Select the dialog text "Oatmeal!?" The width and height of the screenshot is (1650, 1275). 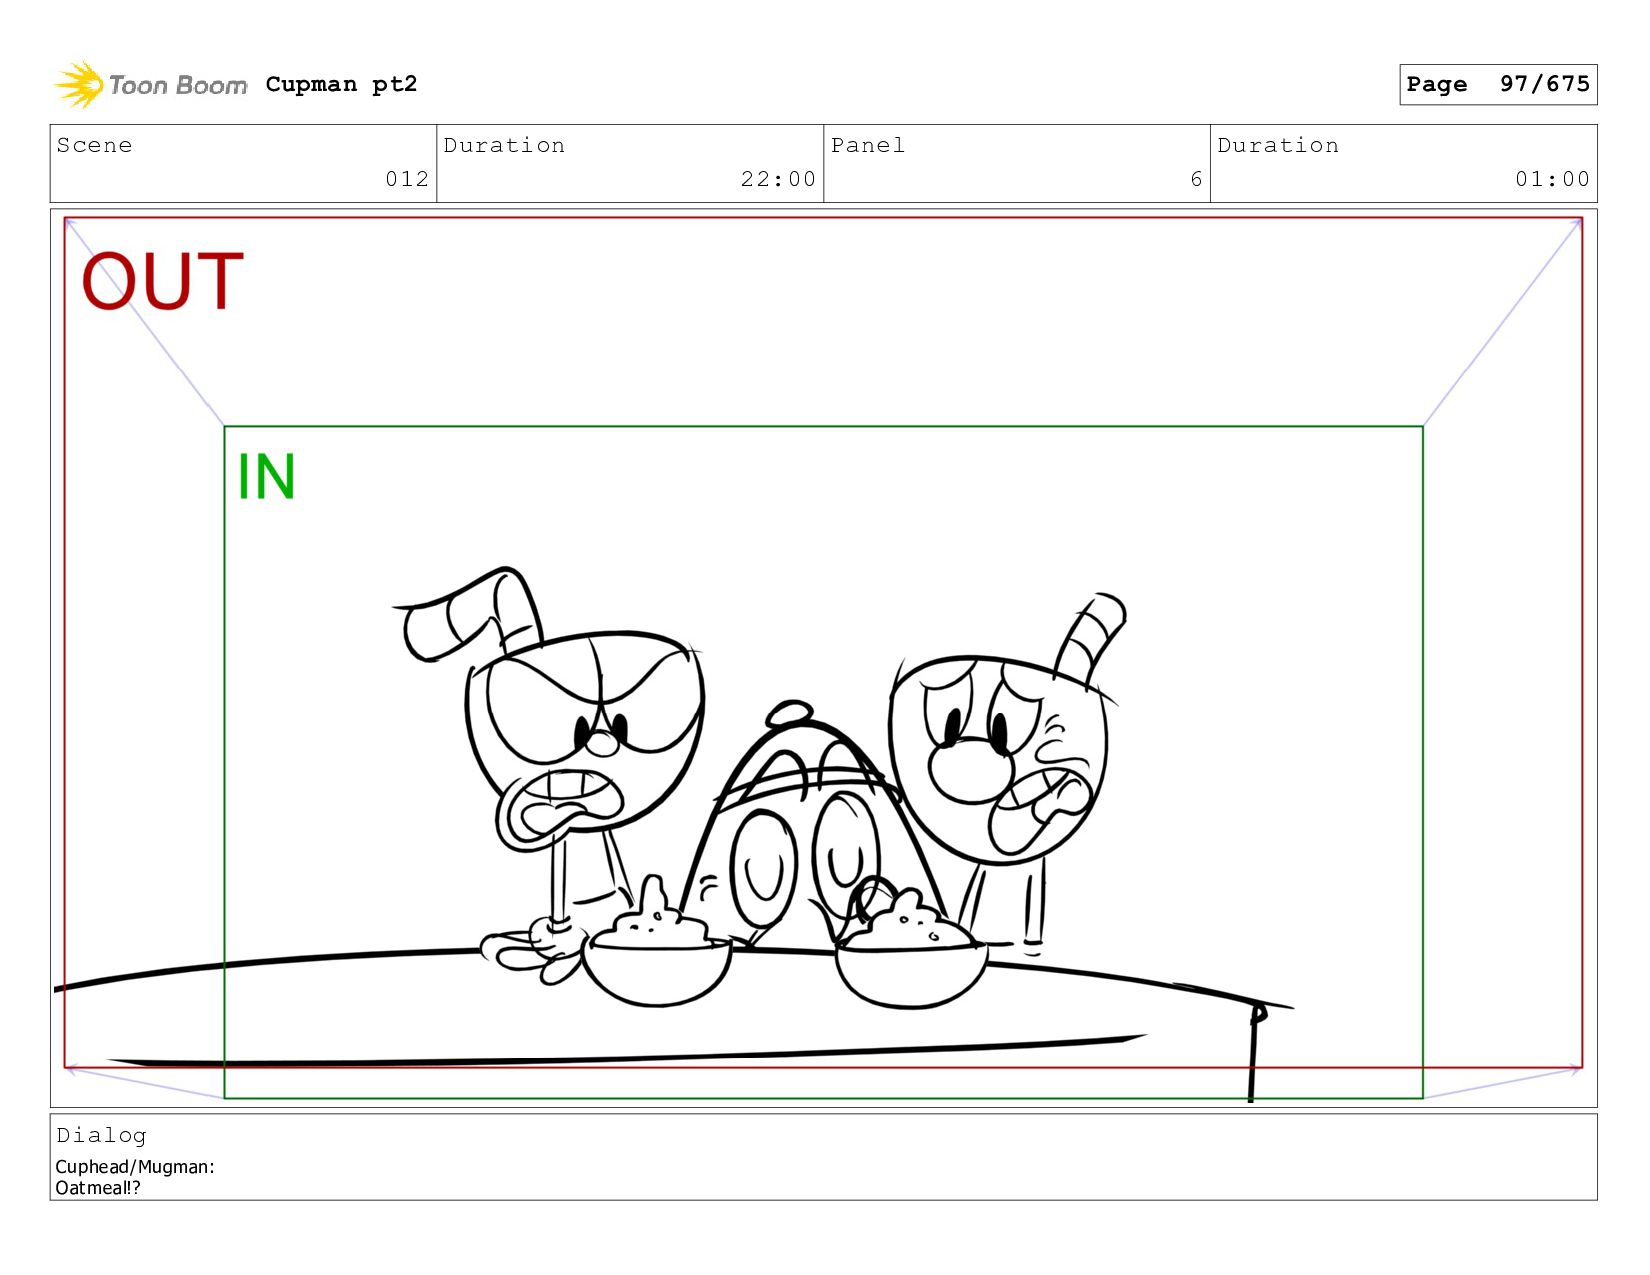pos(98,1188)
